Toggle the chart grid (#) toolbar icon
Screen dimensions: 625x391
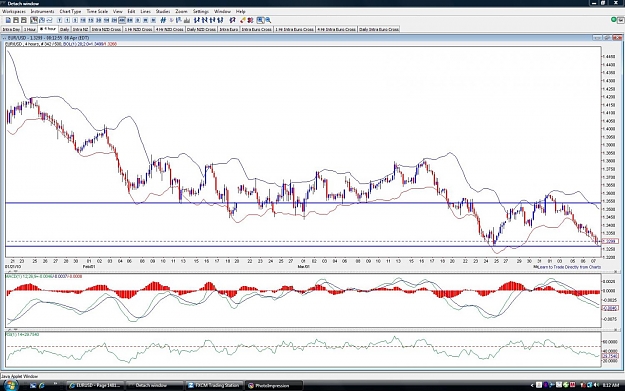[163, 20]
